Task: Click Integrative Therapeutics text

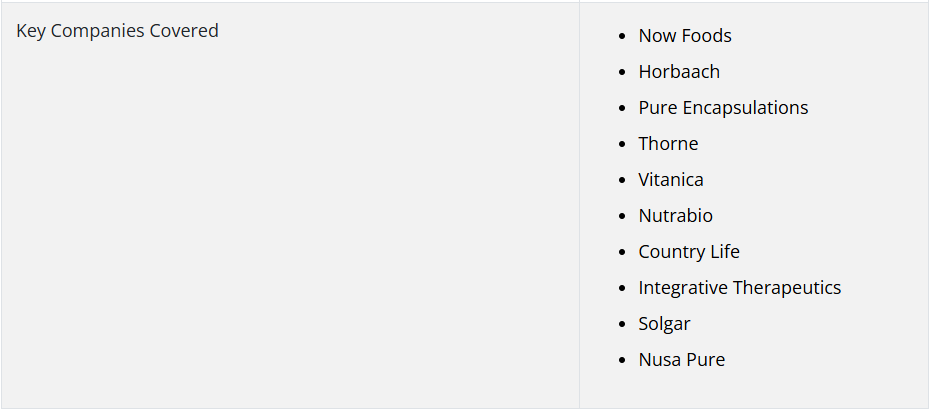Action: click(740, 288)
